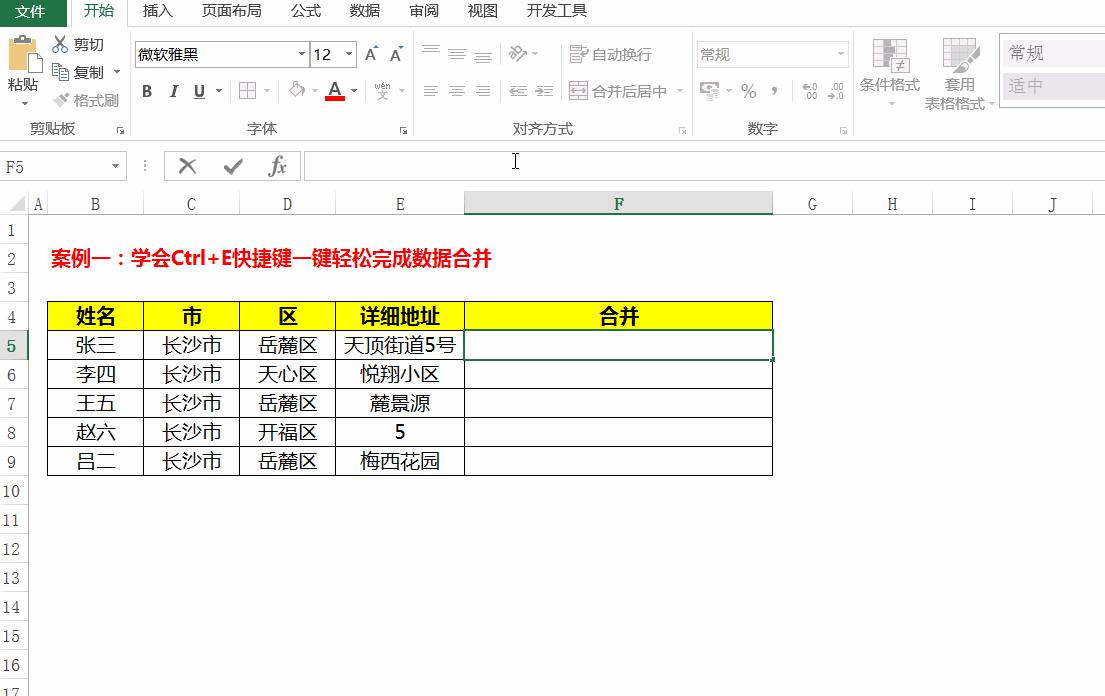Open the font name dropdown
Image resolution: width=1105 pixels, height=696 pixels.
pos(300,52)
